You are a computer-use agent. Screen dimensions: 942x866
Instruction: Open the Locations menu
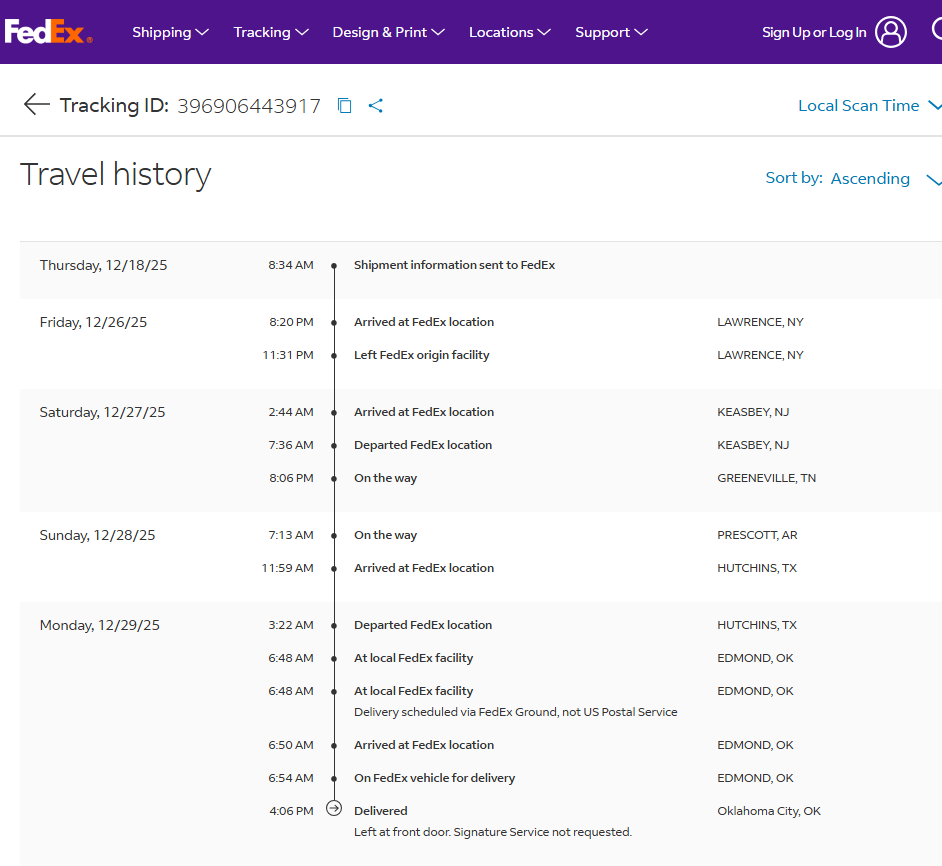509,32
